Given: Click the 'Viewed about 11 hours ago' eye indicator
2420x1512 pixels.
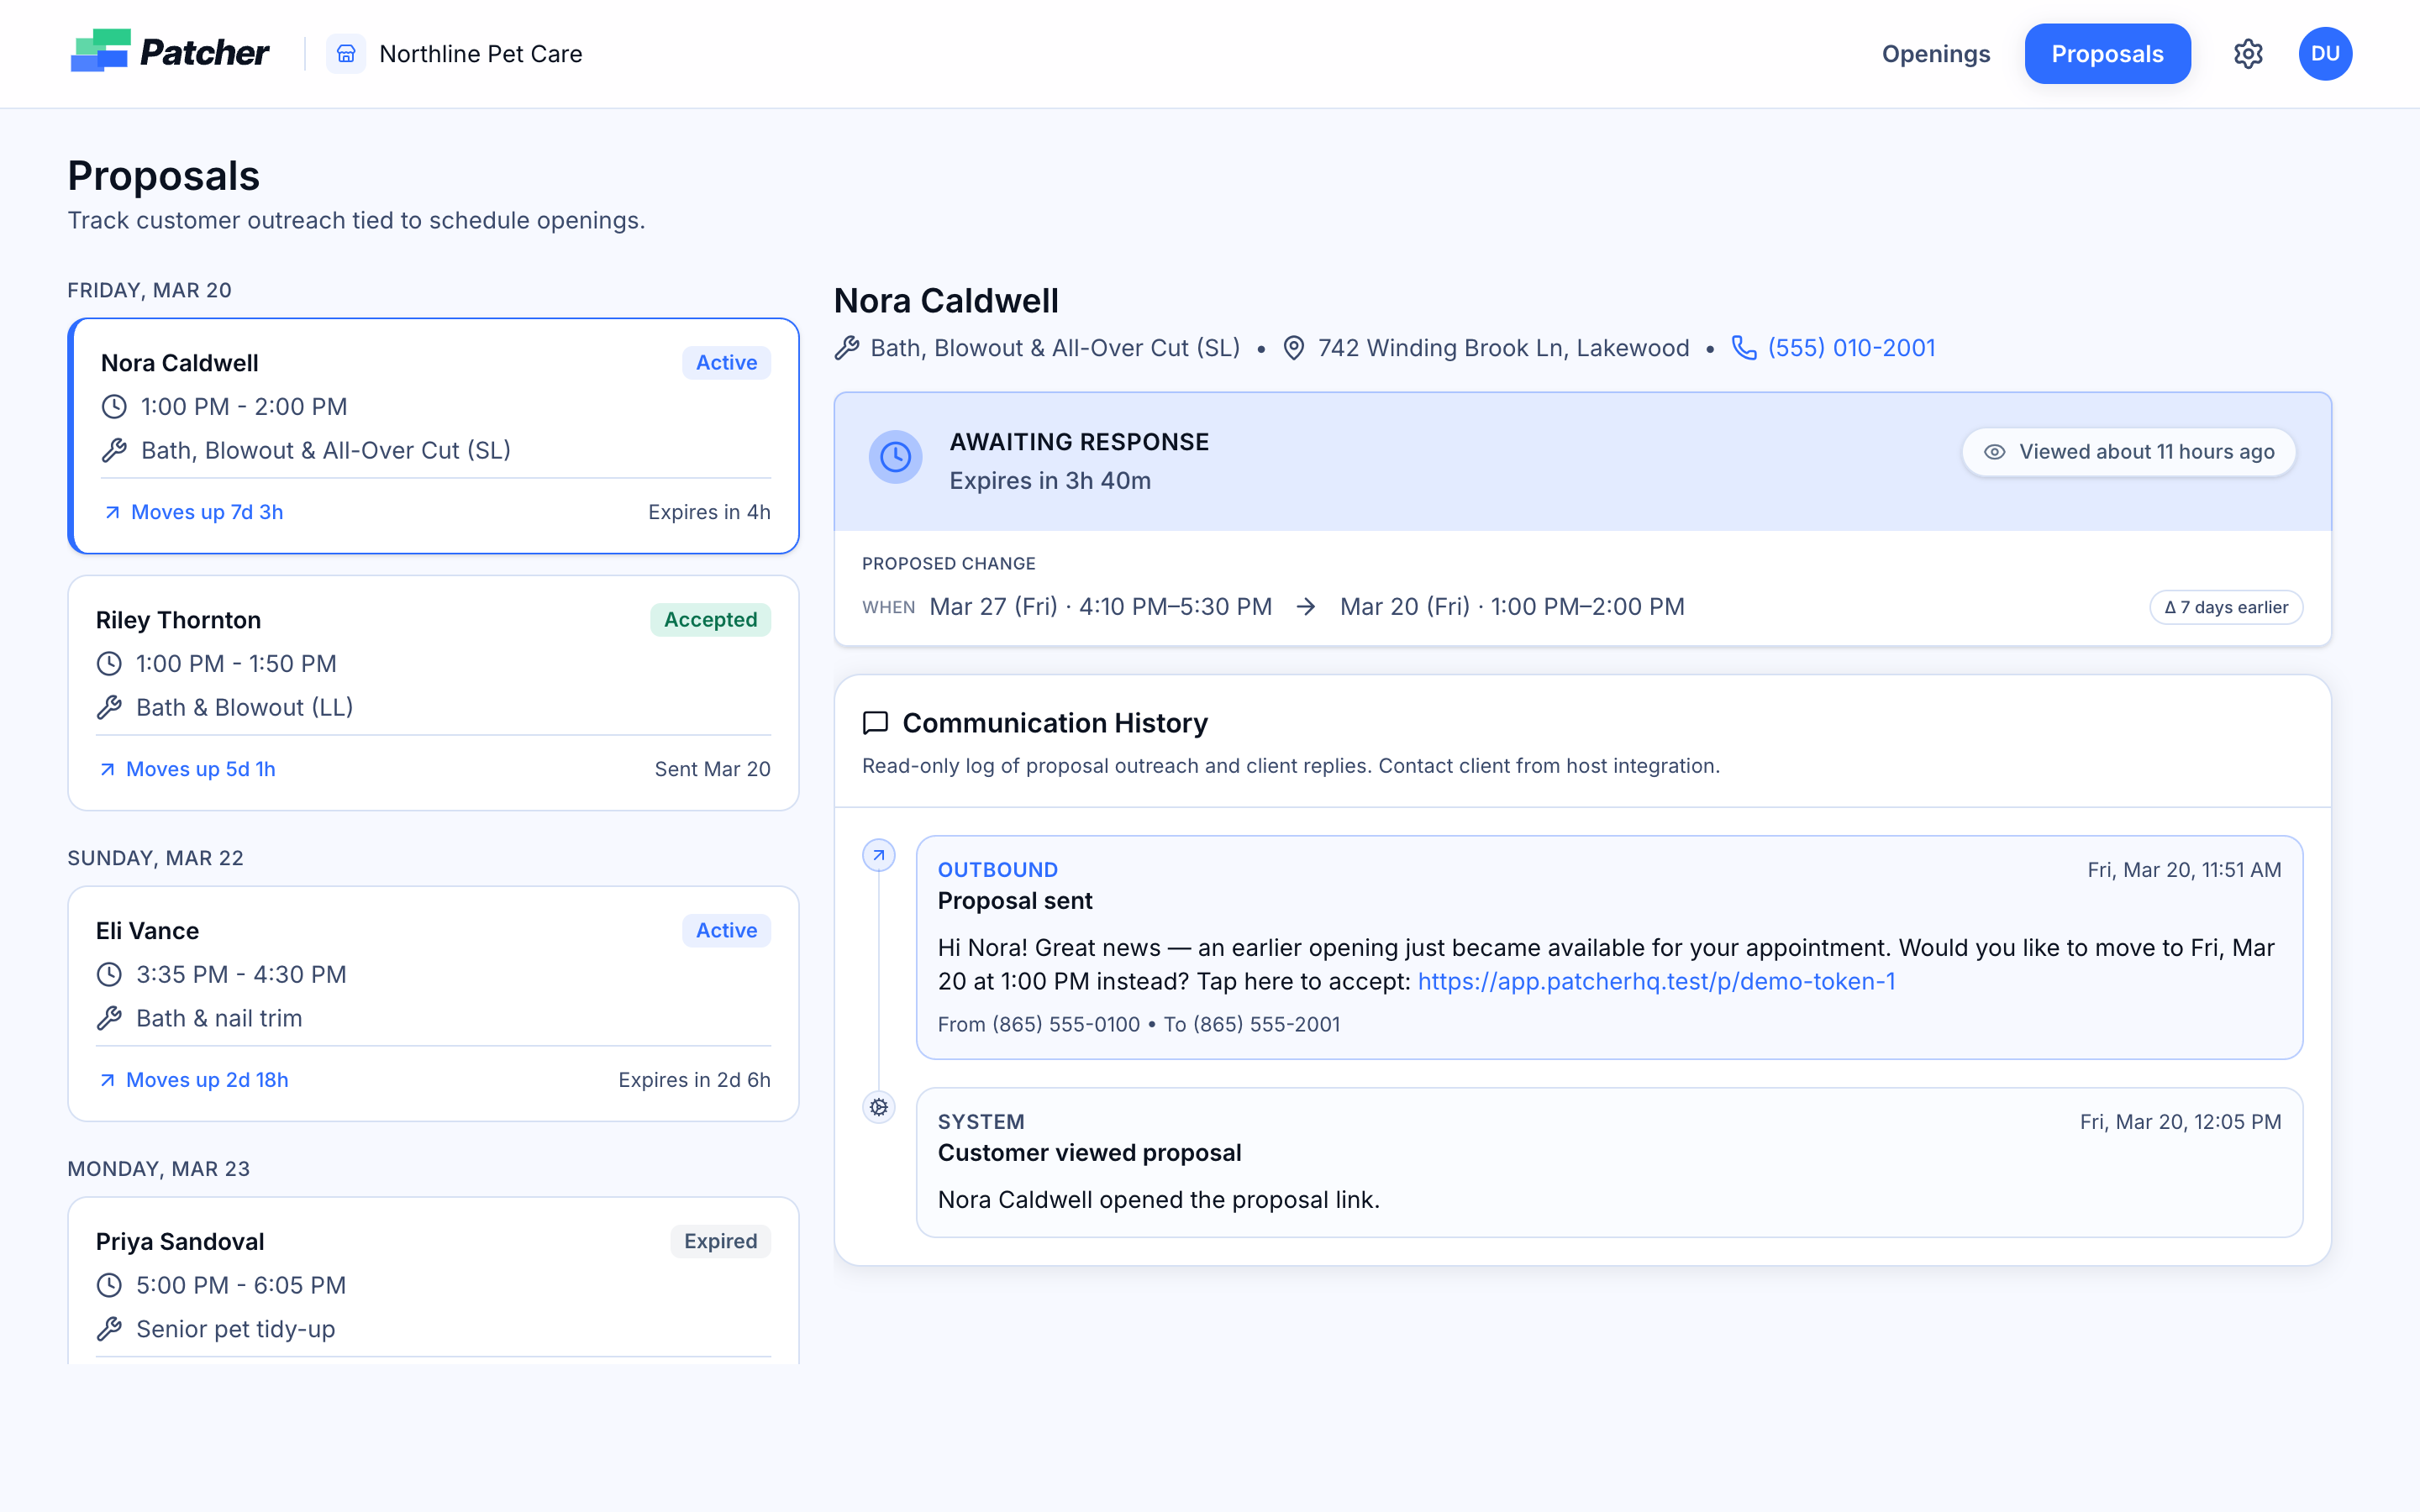Looking at the screenshot, I should point(2127,451).
